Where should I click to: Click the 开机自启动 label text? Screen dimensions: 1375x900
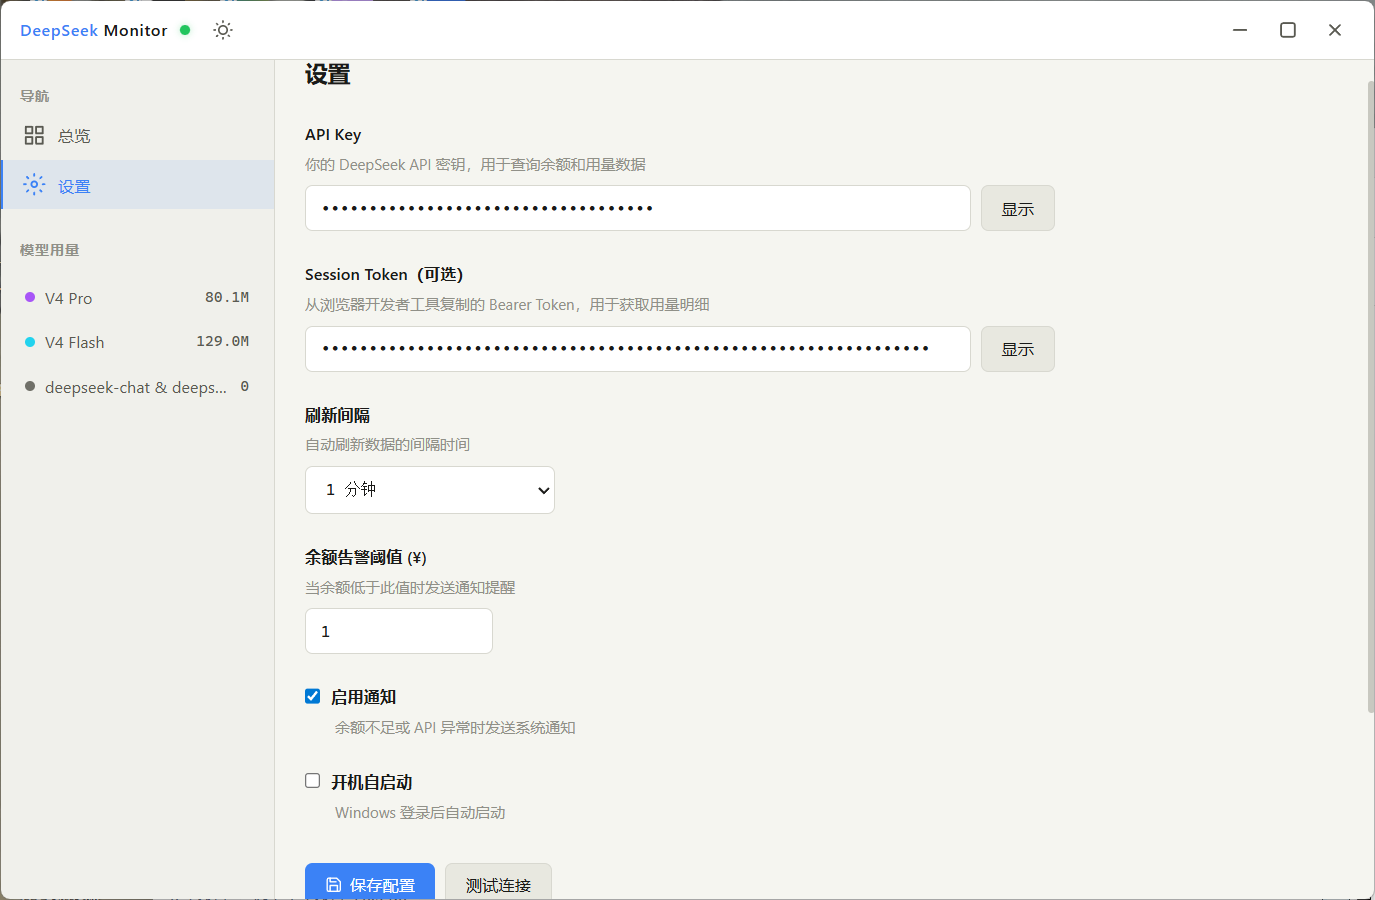click(x=372, y=782)
